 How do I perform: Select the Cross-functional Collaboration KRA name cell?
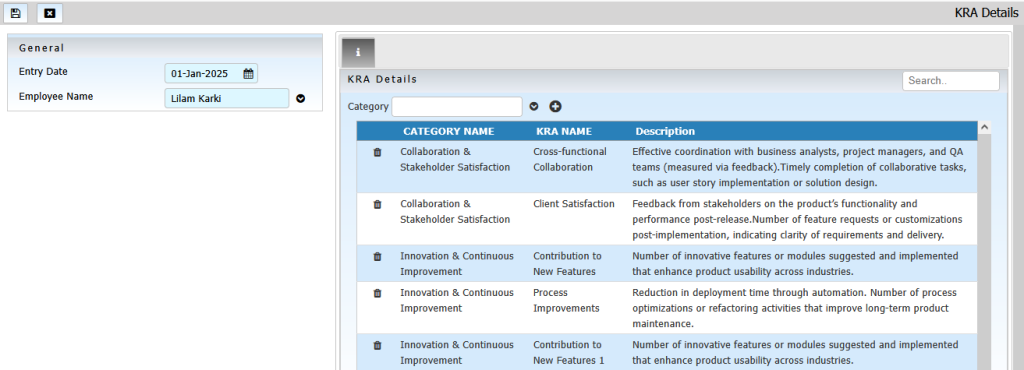[570, 159]
